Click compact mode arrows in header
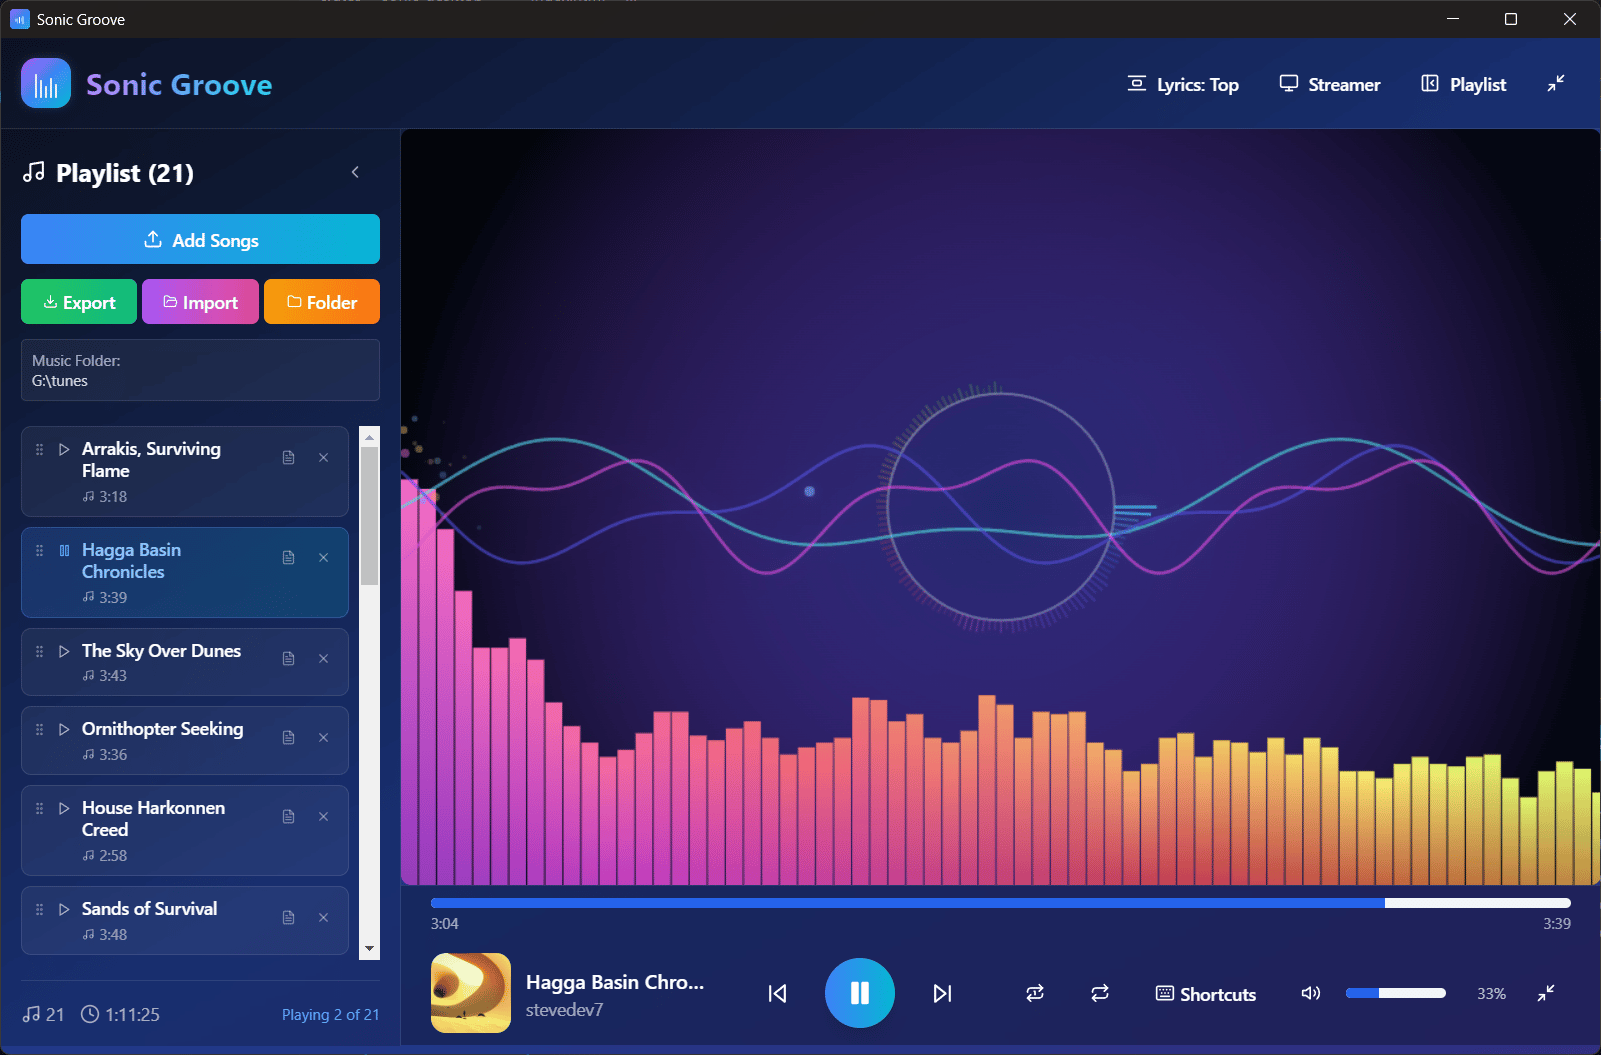 tap(1556, 84)
